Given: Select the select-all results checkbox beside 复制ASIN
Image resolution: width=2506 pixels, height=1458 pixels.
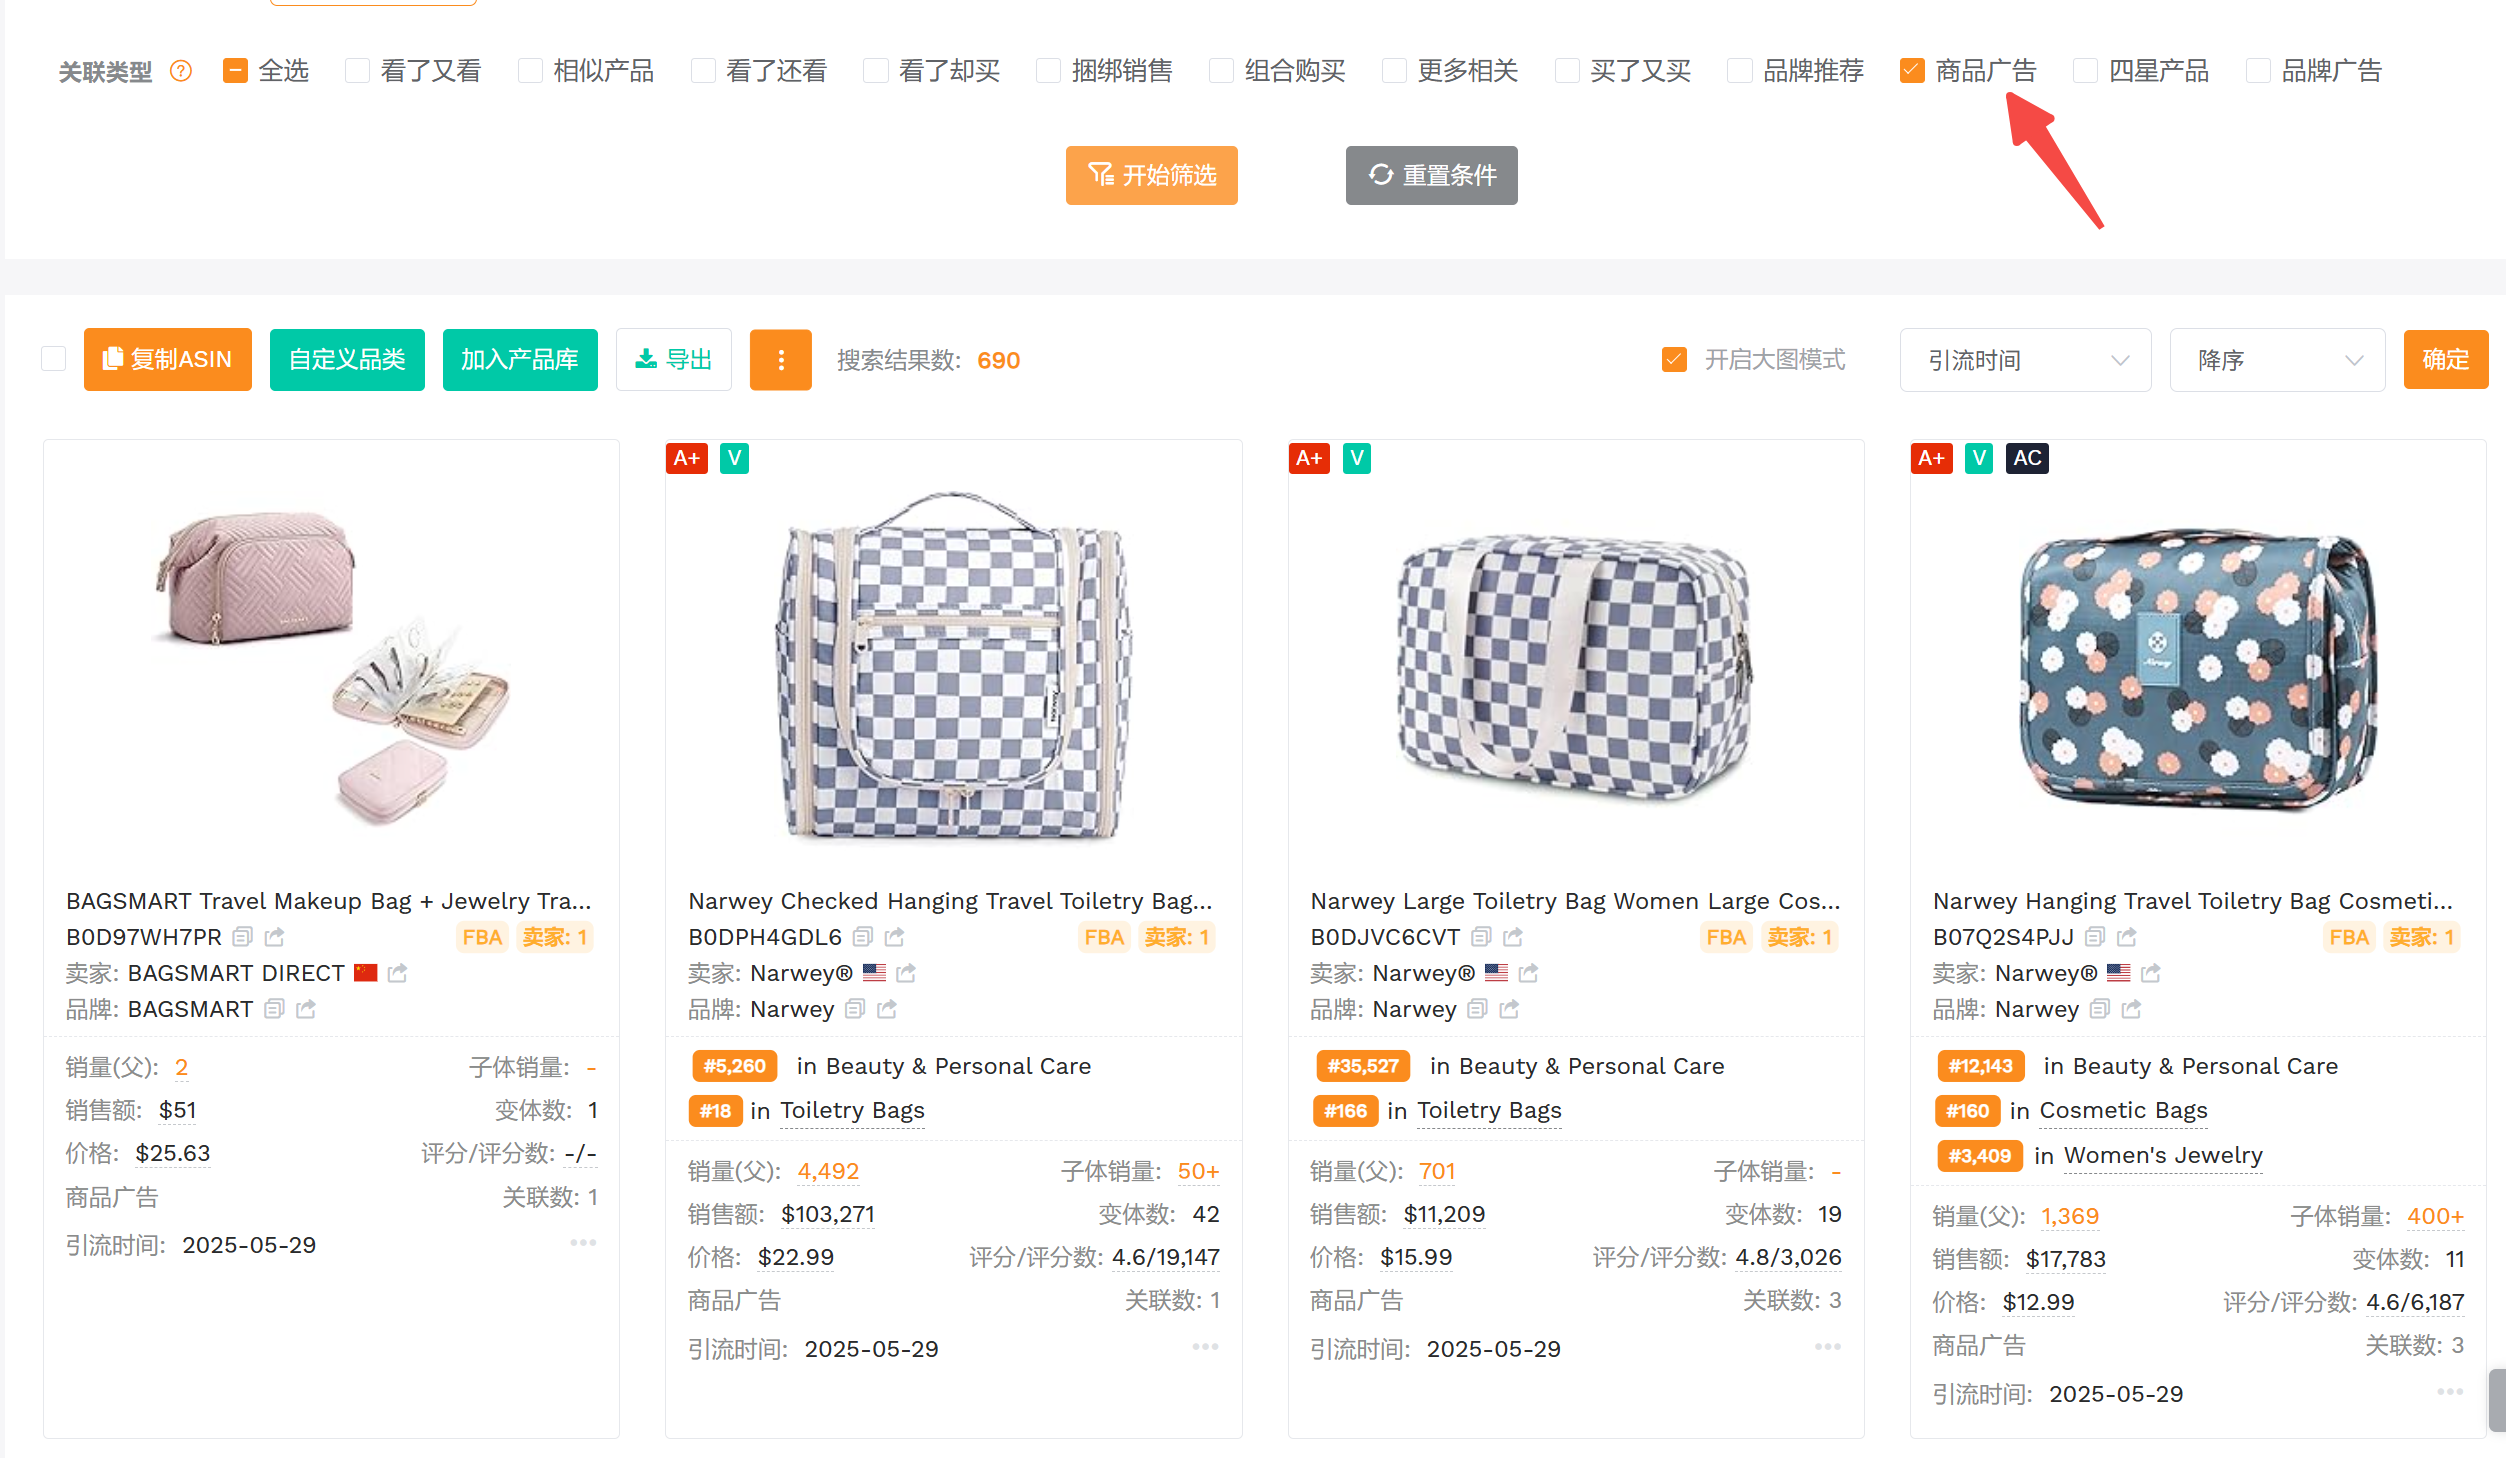Looking at the screenshot, I should pyautogui.click(x=54, y=360).
